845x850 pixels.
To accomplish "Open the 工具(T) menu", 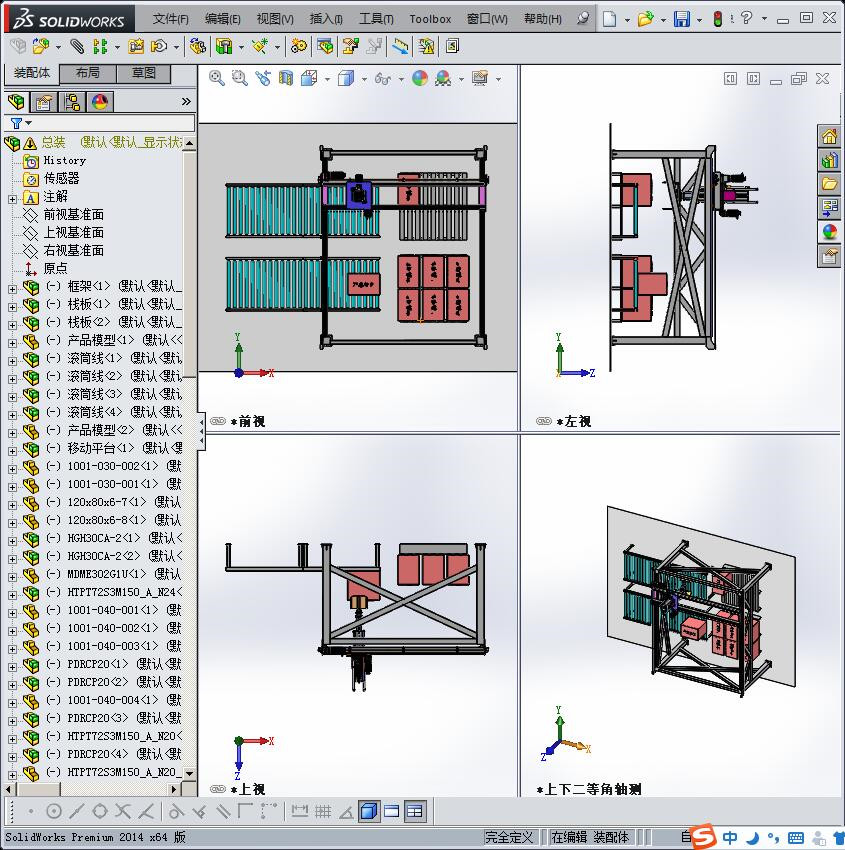I will click(x=376, y=19).
